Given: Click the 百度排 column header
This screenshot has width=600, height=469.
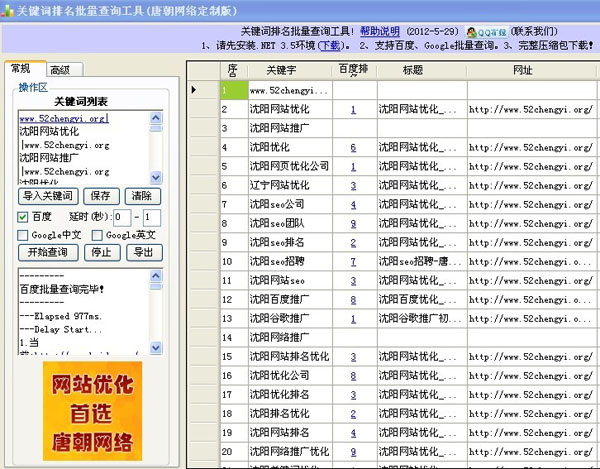Looking at the screenshot, I should [x=354, y=70].
